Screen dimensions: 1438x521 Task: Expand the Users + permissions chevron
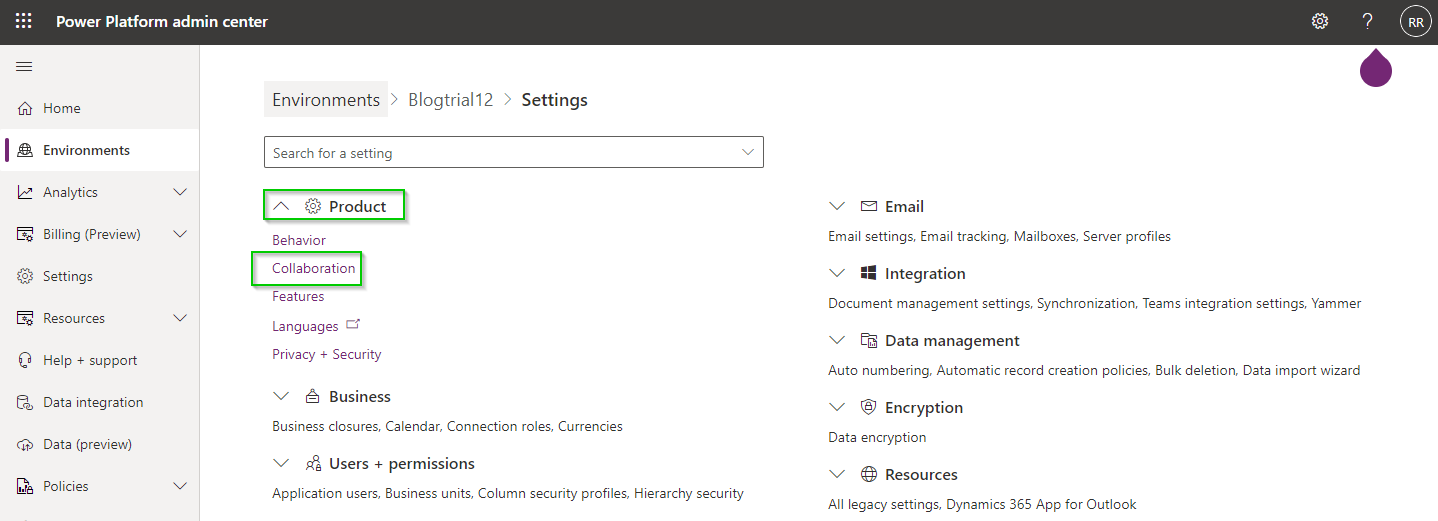pyautogui.click(x=282, y=463)
